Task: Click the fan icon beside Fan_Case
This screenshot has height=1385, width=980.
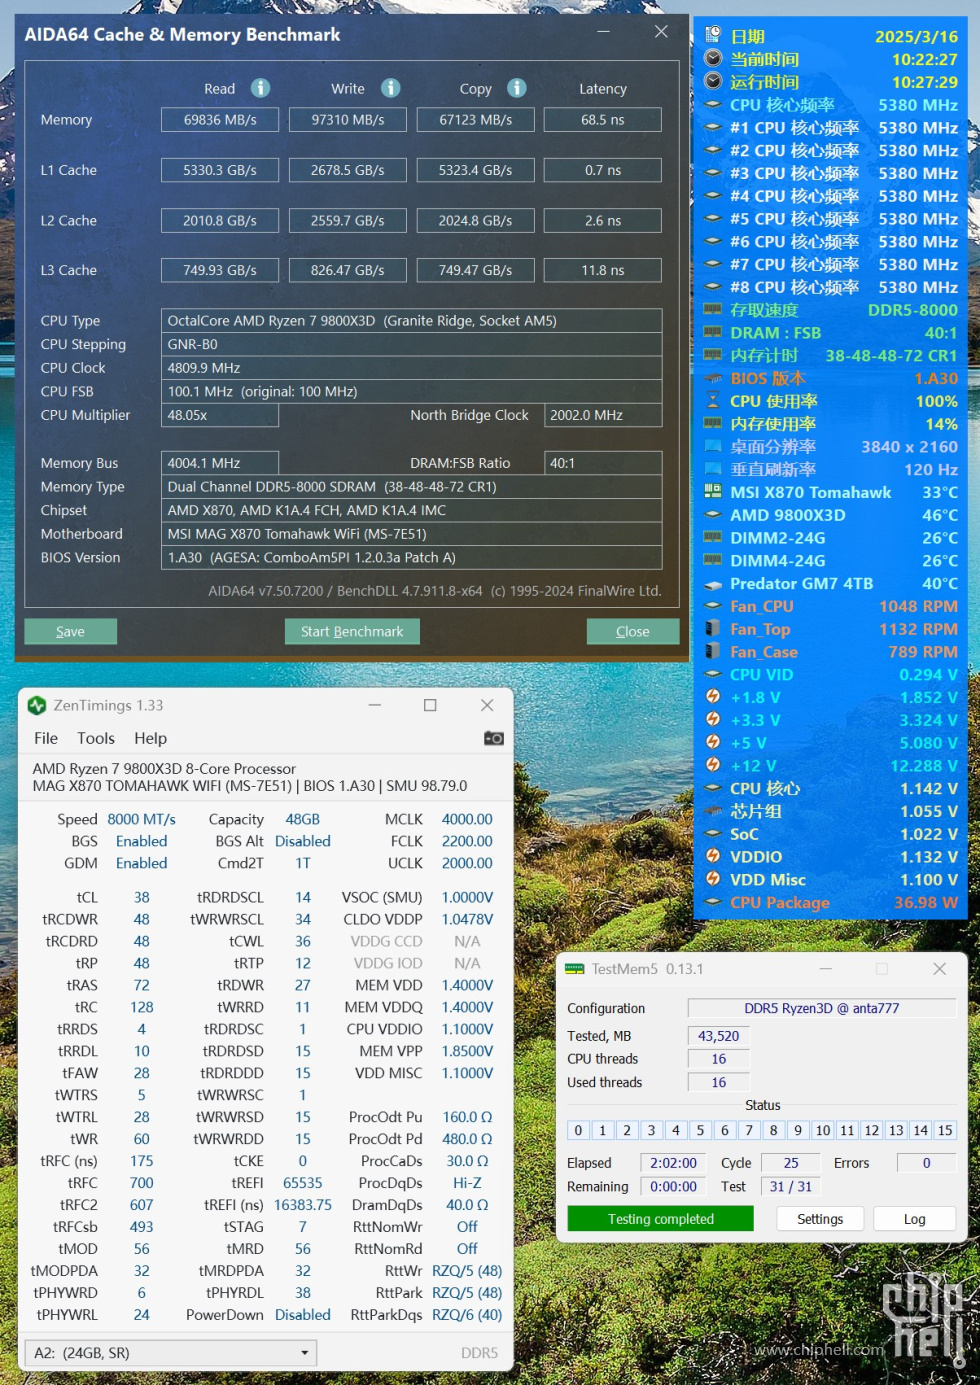Action: point(713,651)
